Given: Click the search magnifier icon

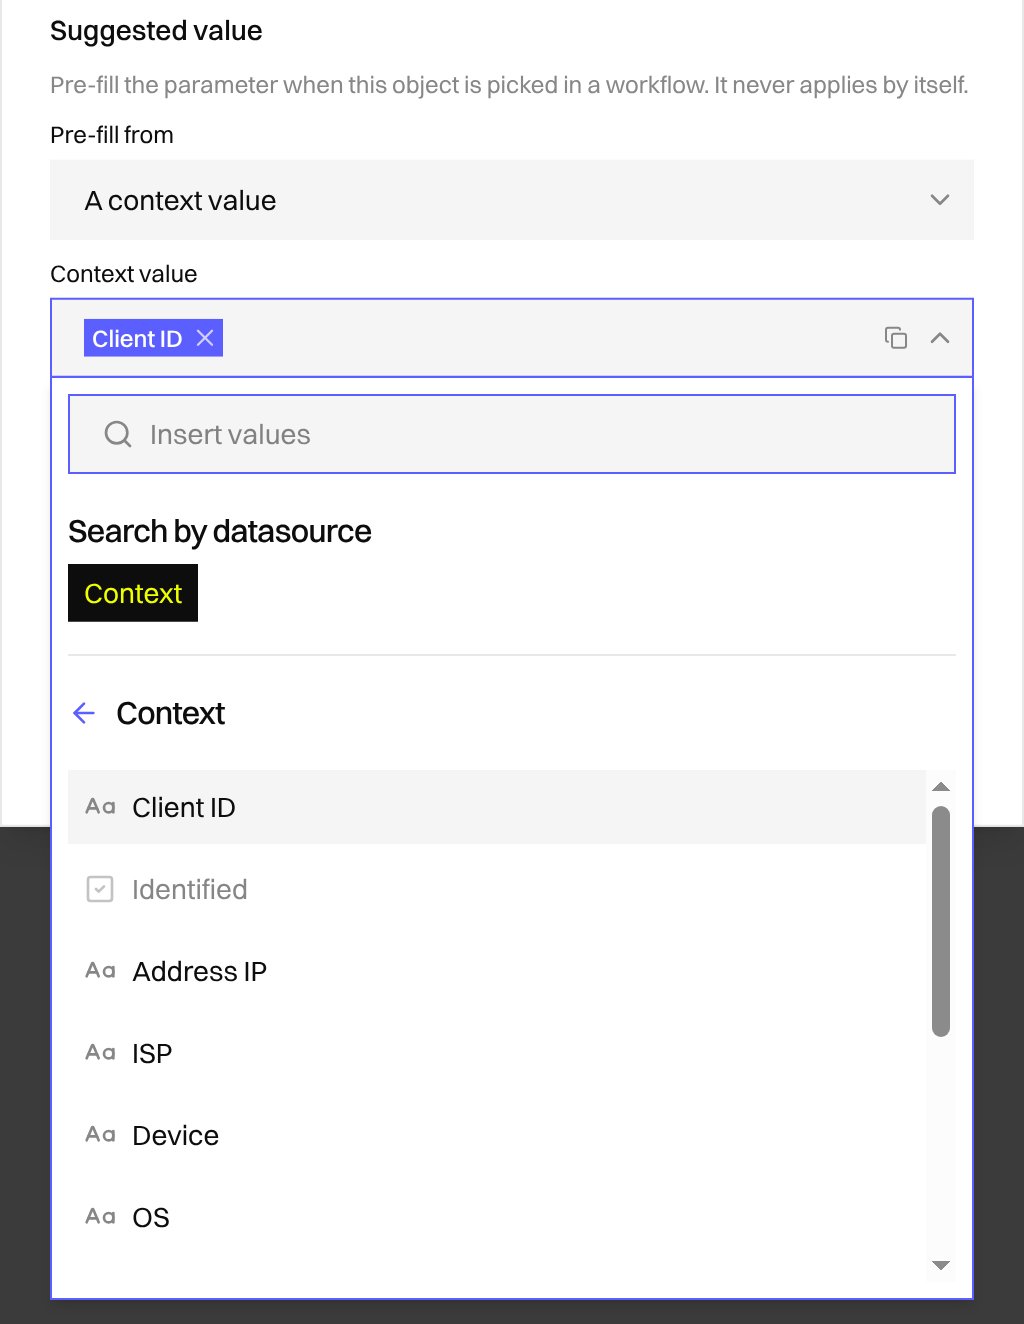Looking at the screenshot, I should [118, 434].
